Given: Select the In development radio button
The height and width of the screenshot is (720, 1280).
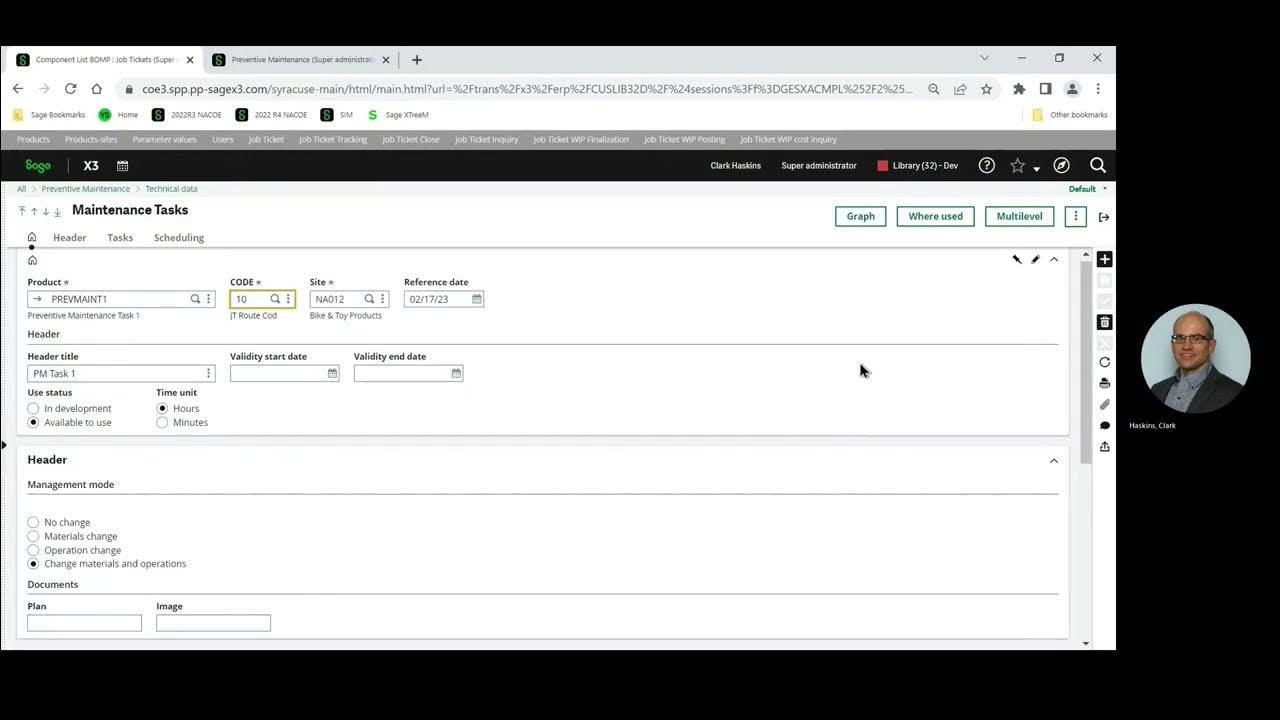Looking at the screenshot, I should click(x=33, y=409).
